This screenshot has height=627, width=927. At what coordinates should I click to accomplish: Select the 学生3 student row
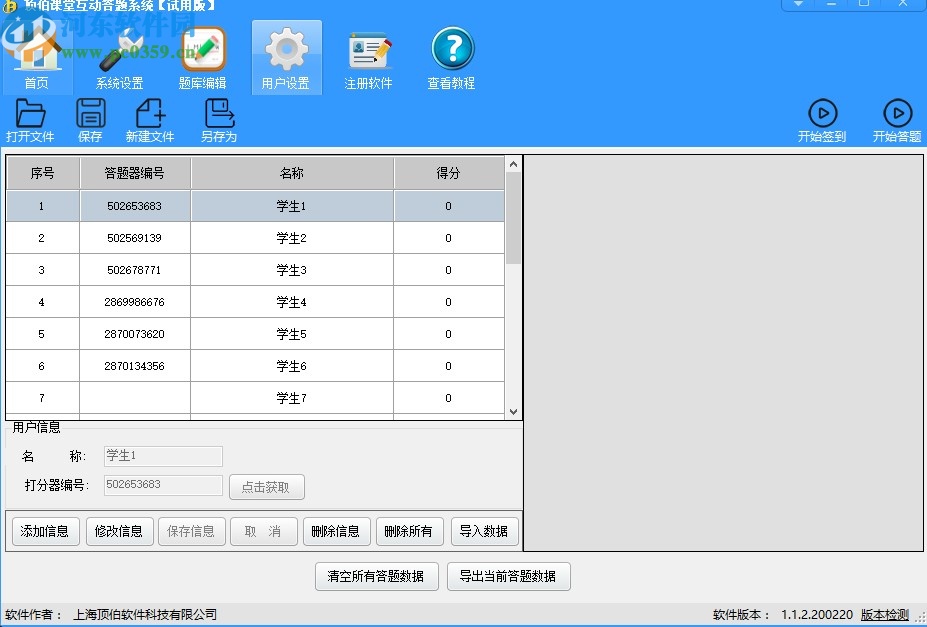click(290, 270)
